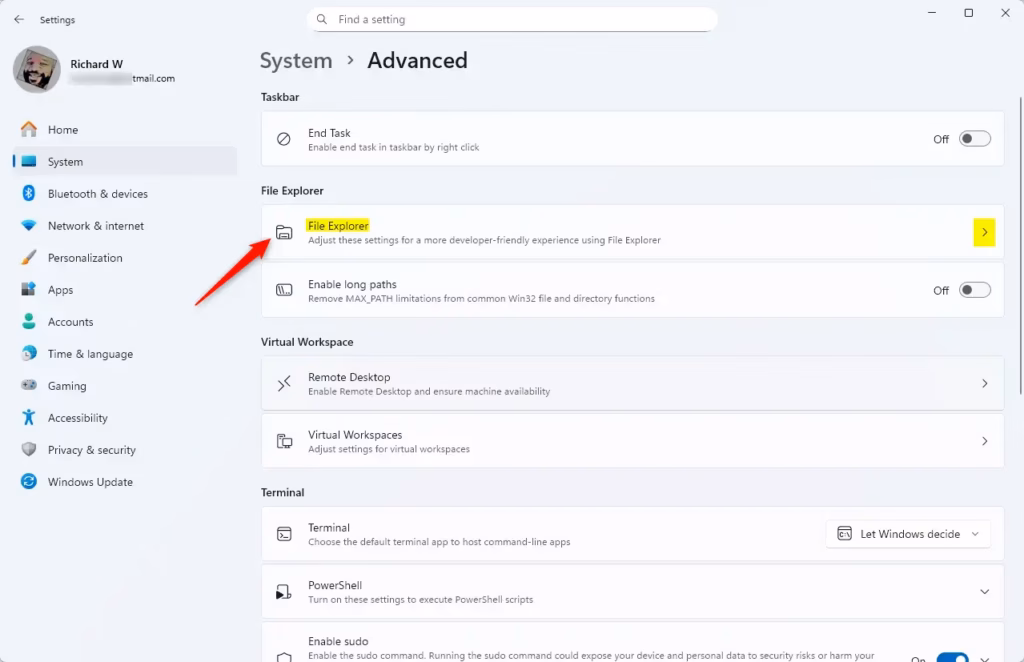Open Network & internet settings
Image resolution: width=1024 pixels, height=662 pixels.
point(124,225)
